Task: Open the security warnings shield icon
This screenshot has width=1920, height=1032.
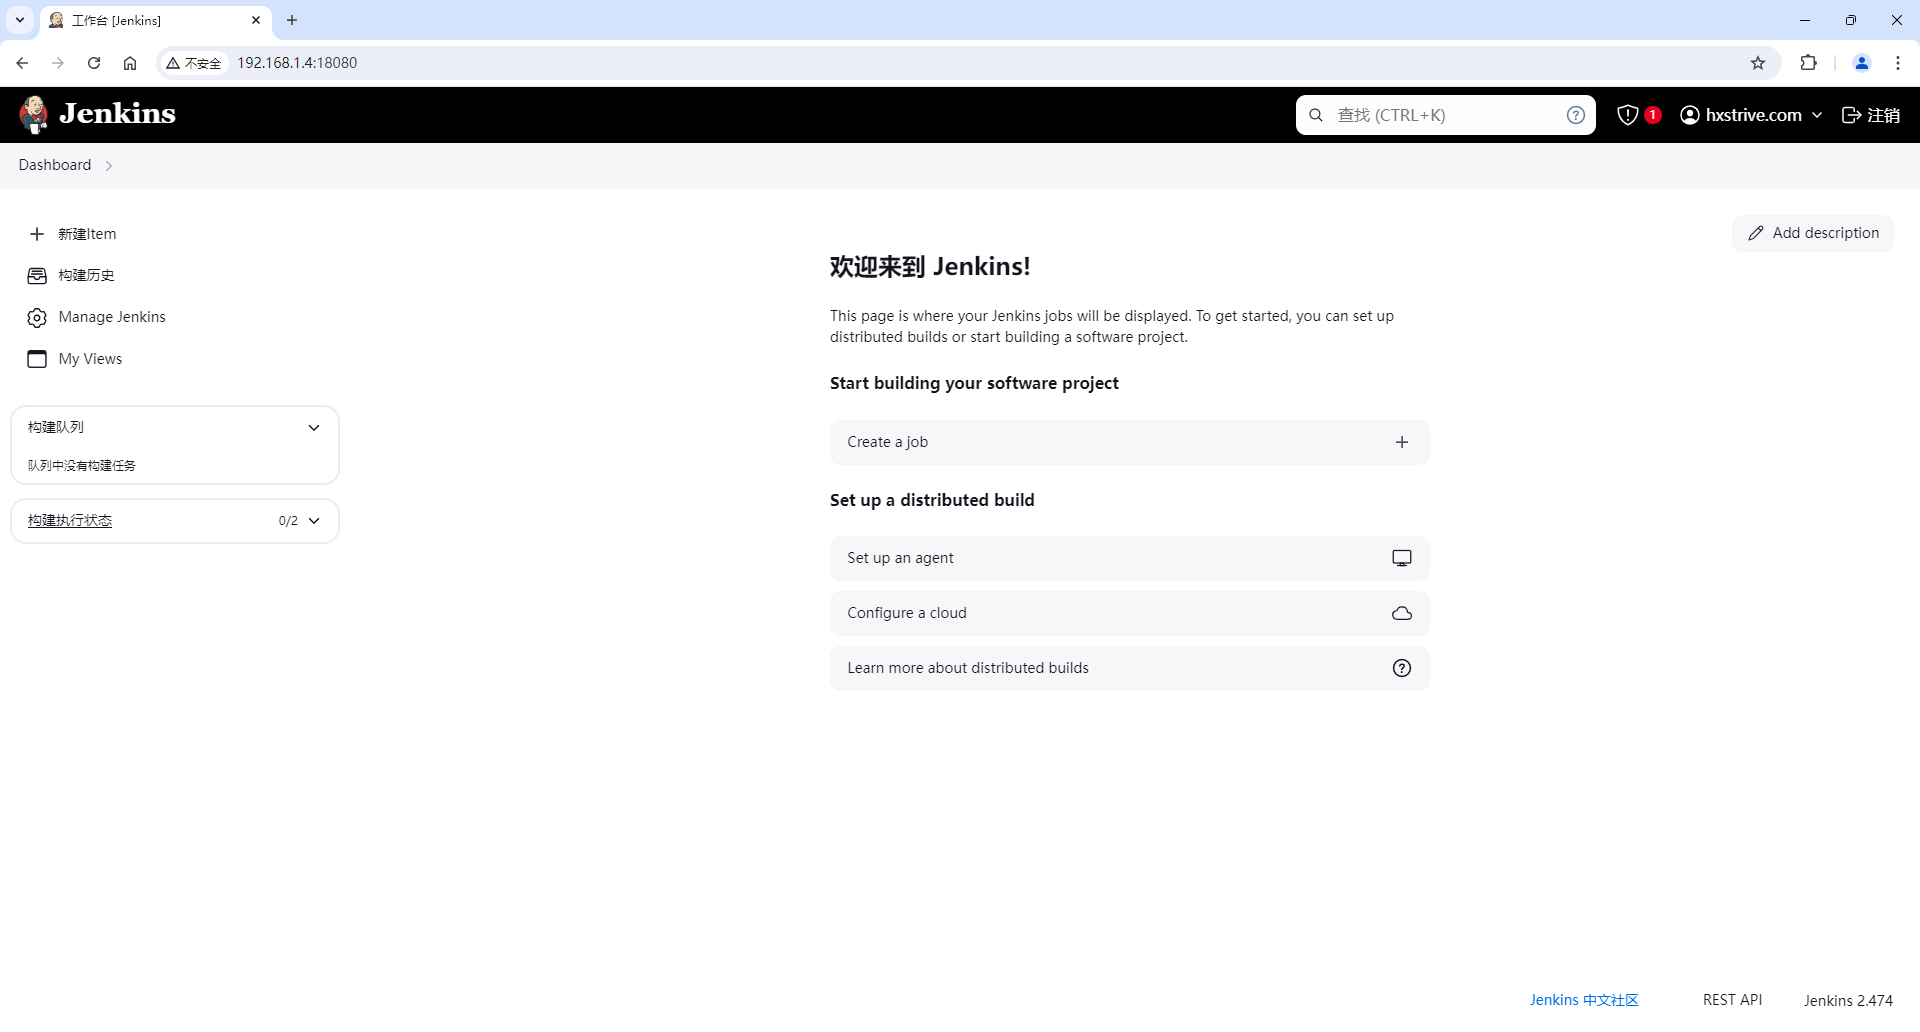Action: click(1628, 115)
